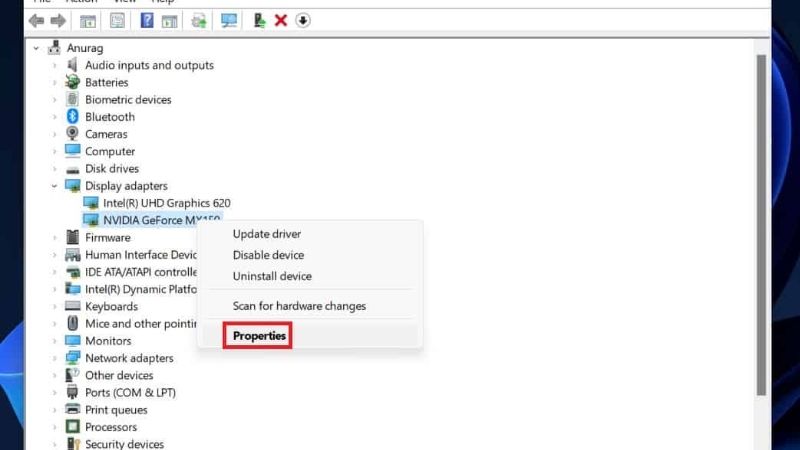Expand the Disk drives category
Viewport: 800px width, 450px height.
click(55, 169)
